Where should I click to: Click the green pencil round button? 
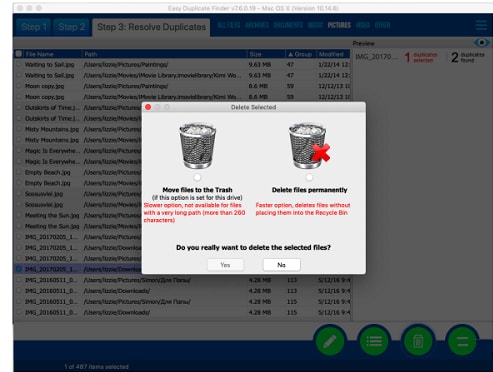[330, 341]
